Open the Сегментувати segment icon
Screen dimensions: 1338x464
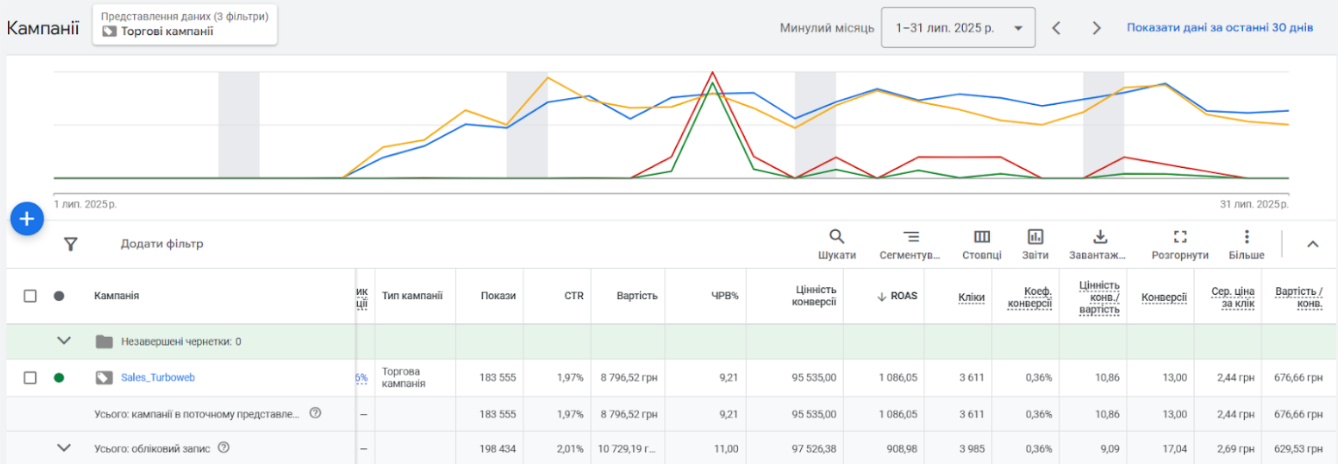pos(910,237)
